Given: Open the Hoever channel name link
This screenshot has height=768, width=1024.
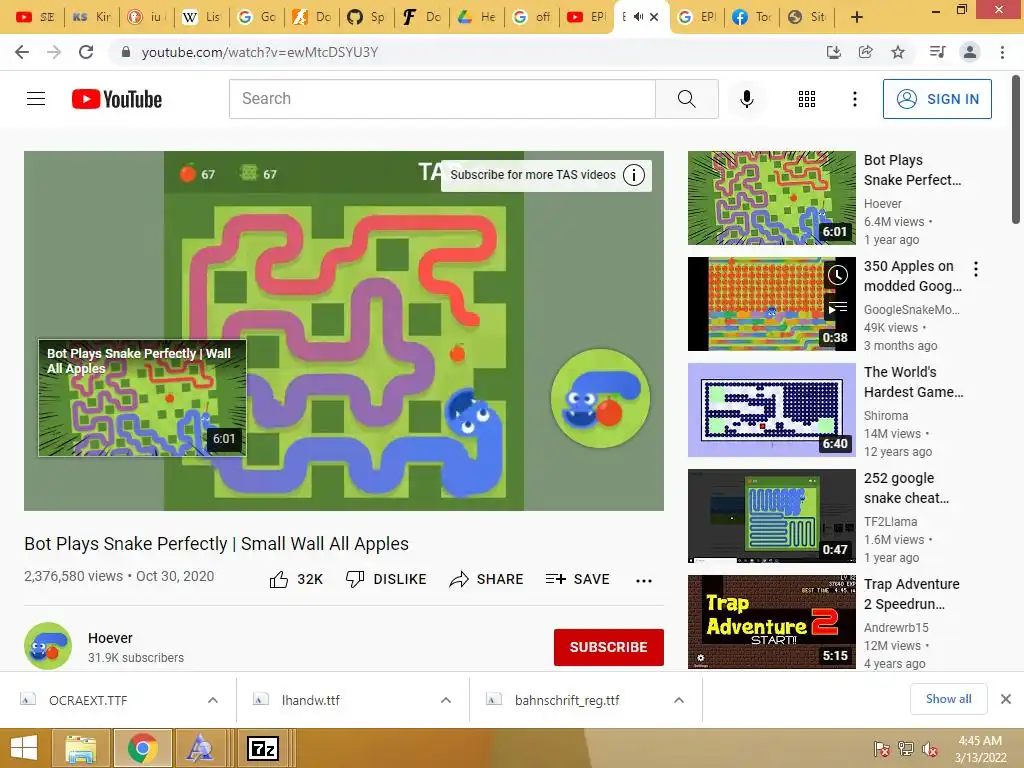Looking at the screenshot, I should [110, 638].
